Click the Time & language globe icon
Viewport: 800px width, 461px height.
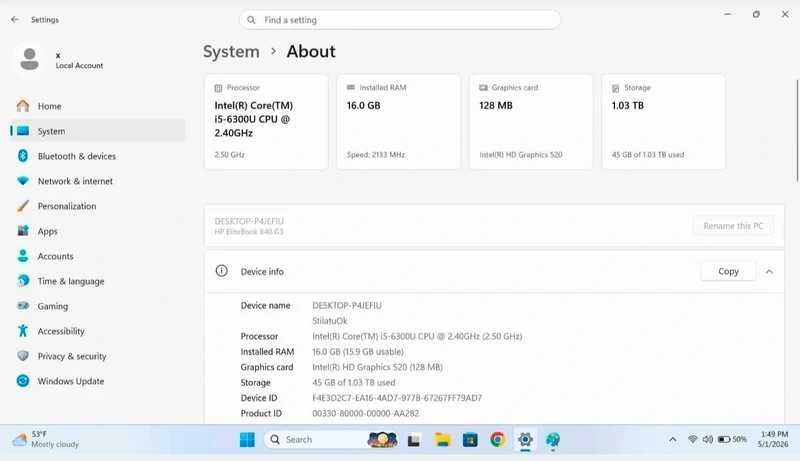[23, 280]
